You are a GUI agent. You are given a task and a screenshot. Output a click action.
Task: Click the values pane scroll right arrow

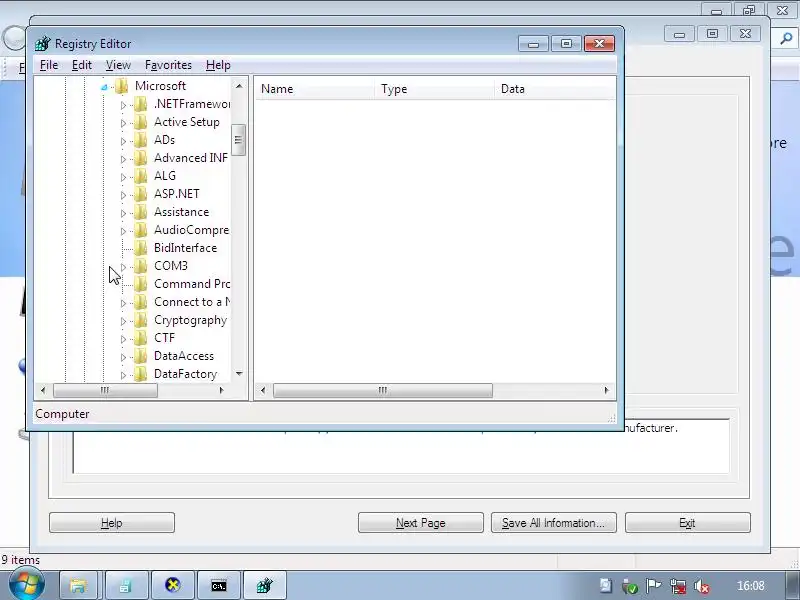[606, 390]
